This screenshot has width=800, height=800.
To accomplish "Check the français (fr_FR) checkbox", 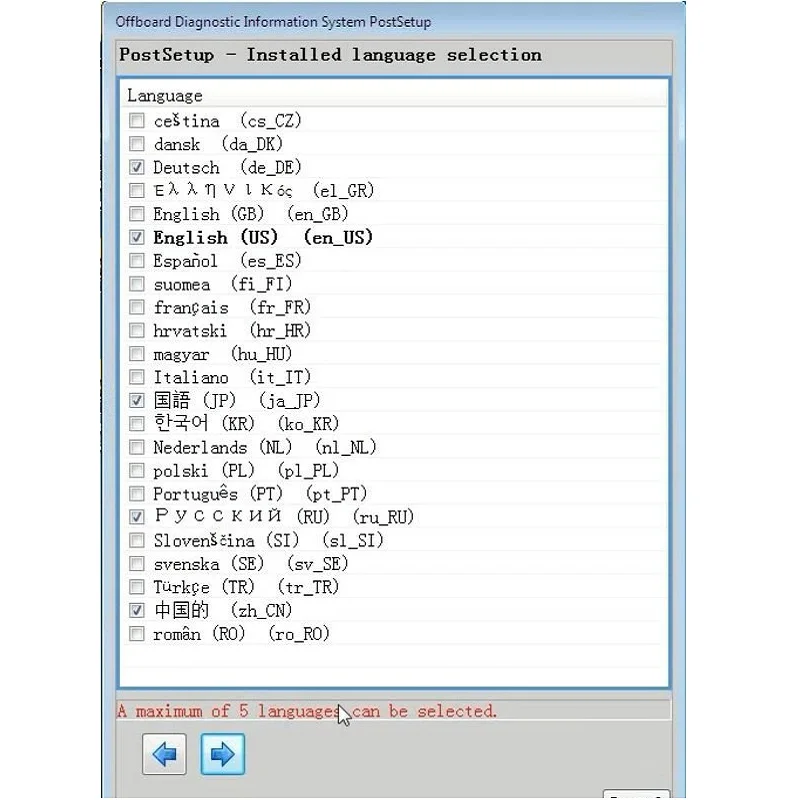I will coord(137,307).
